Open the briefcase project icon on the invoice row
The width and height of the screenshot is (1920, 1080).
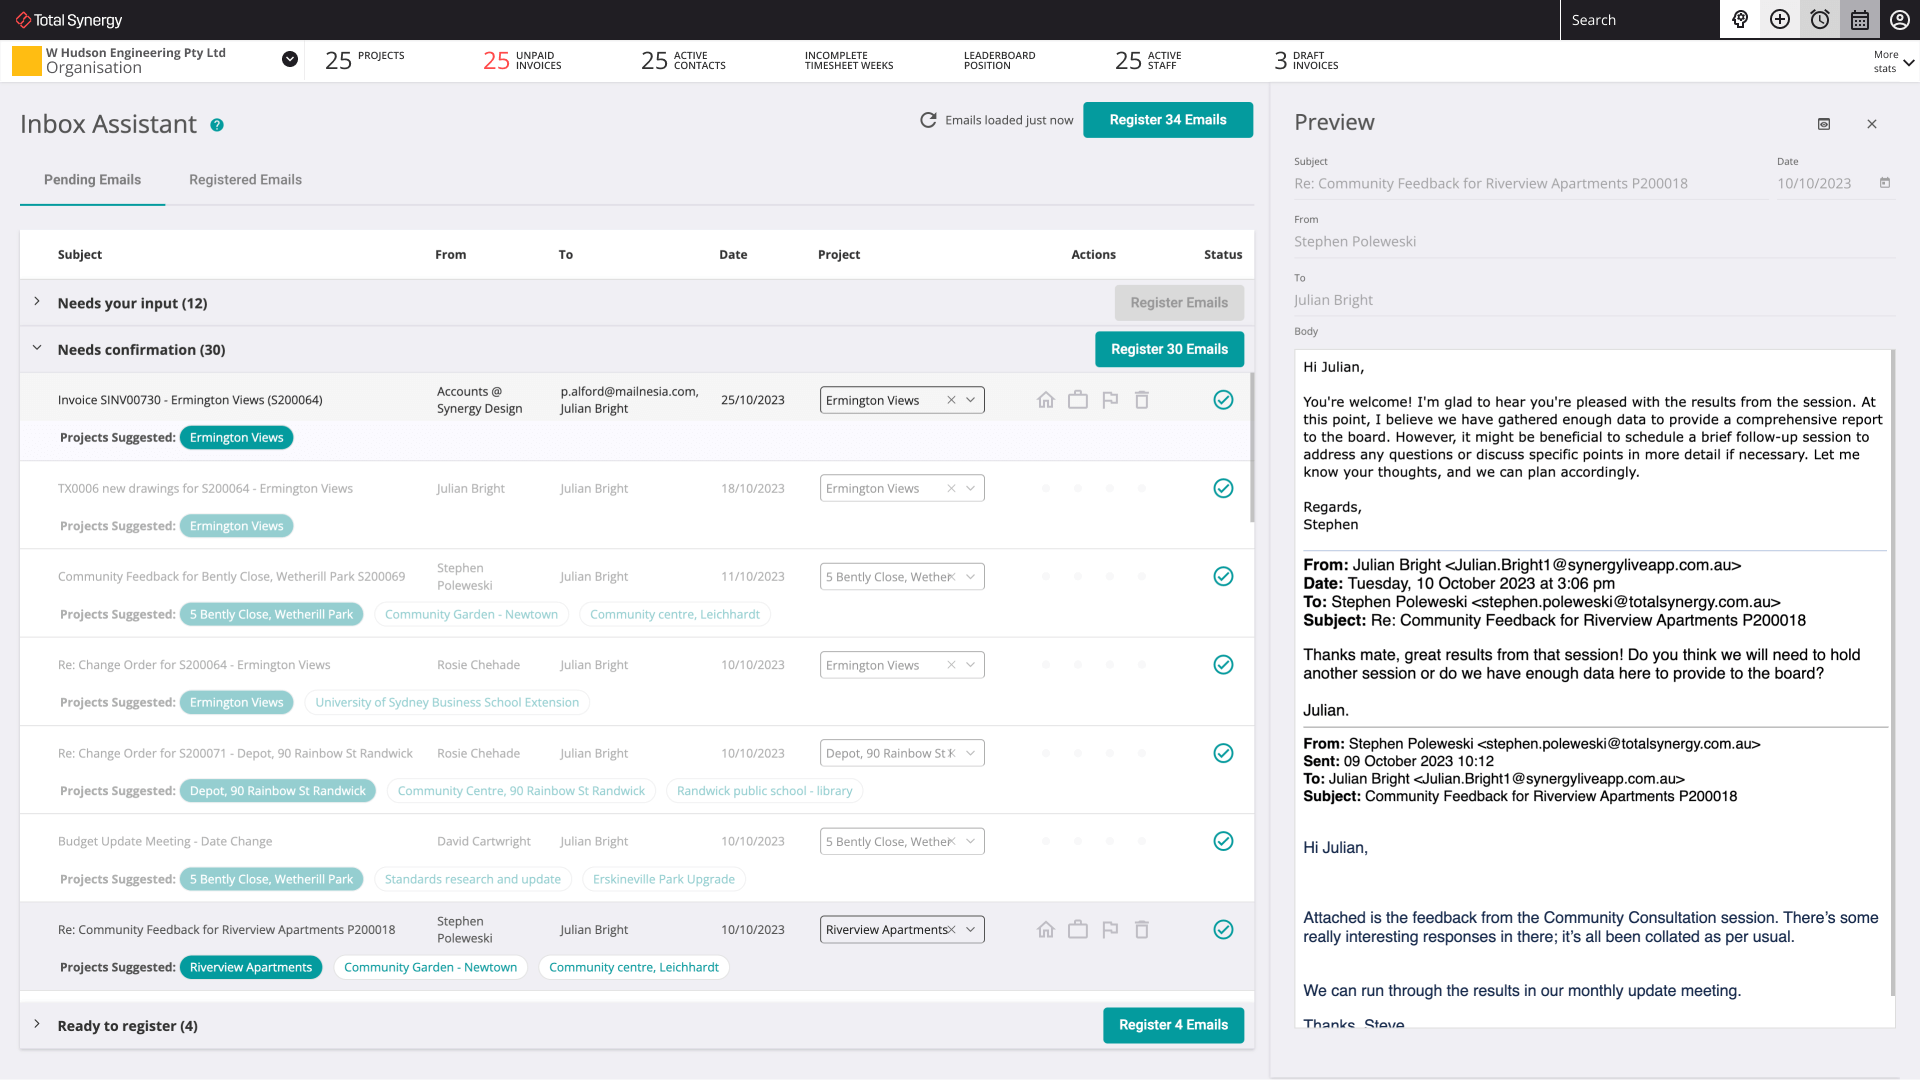pyautogui.click(x=1078, y=399)
